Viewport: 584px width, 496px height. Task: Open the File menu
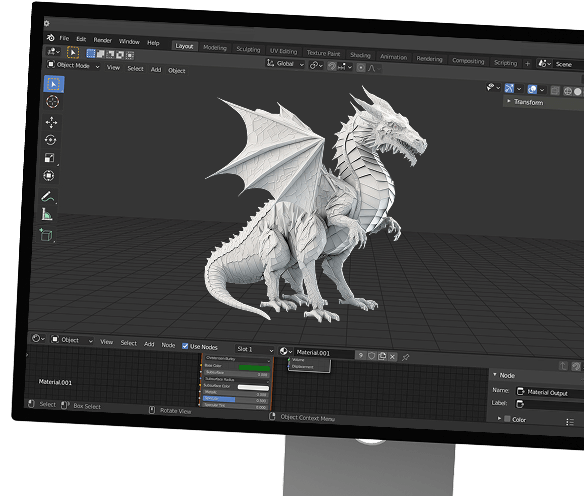click(x=64, y=38)
